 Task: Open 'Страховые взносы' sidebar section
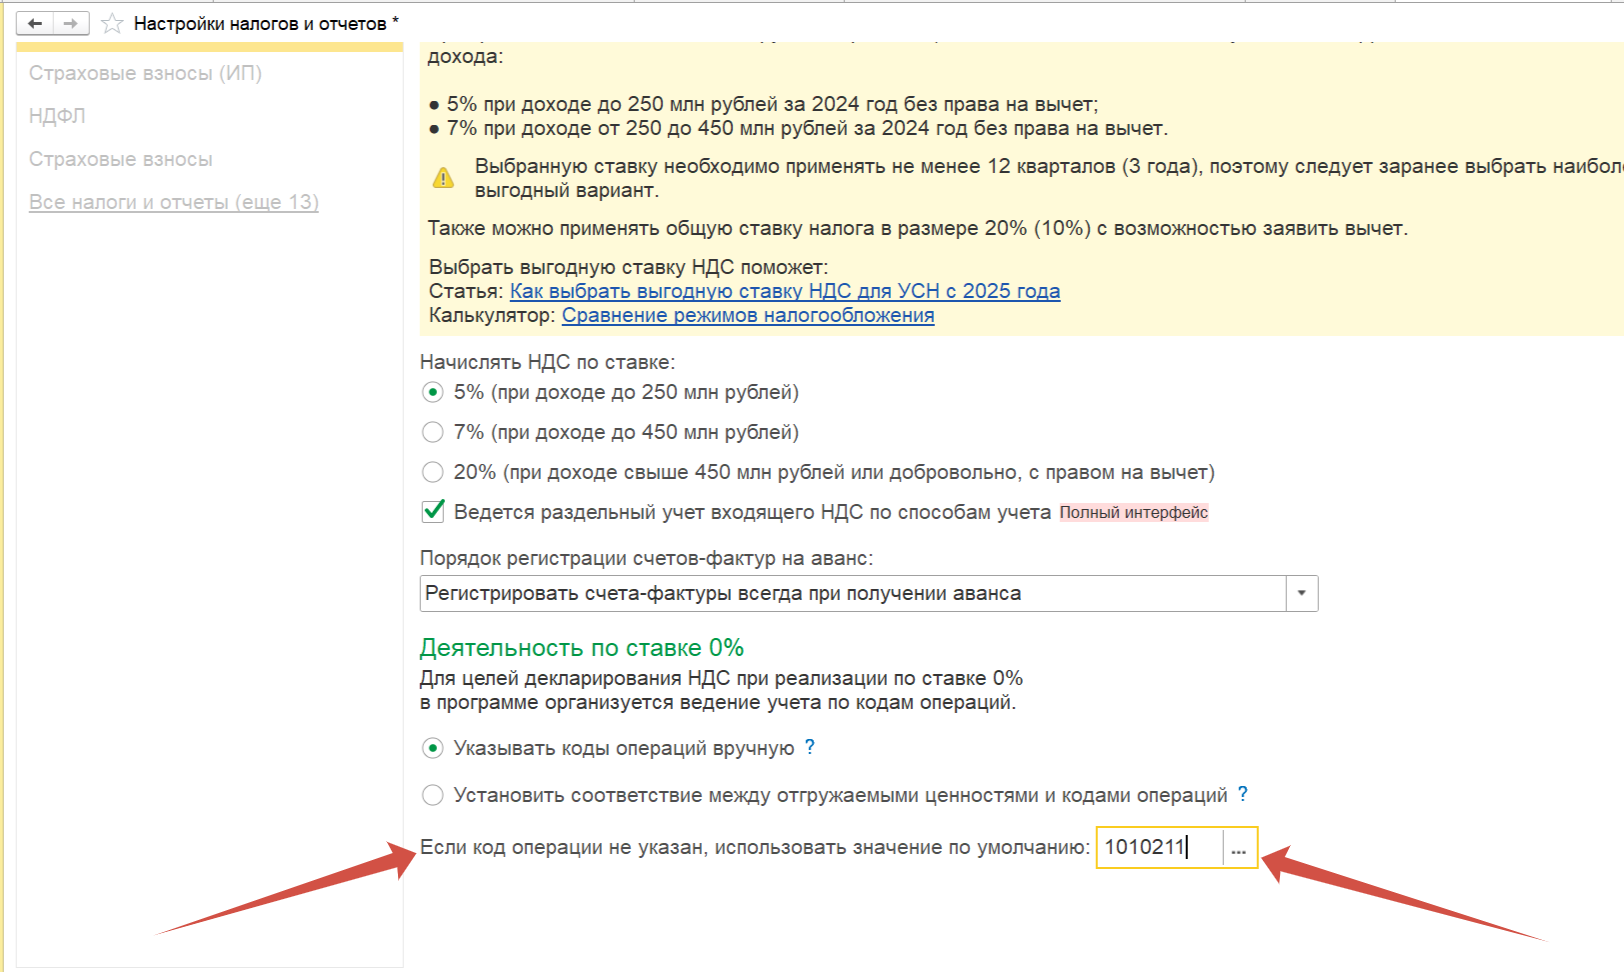point(120,159)
